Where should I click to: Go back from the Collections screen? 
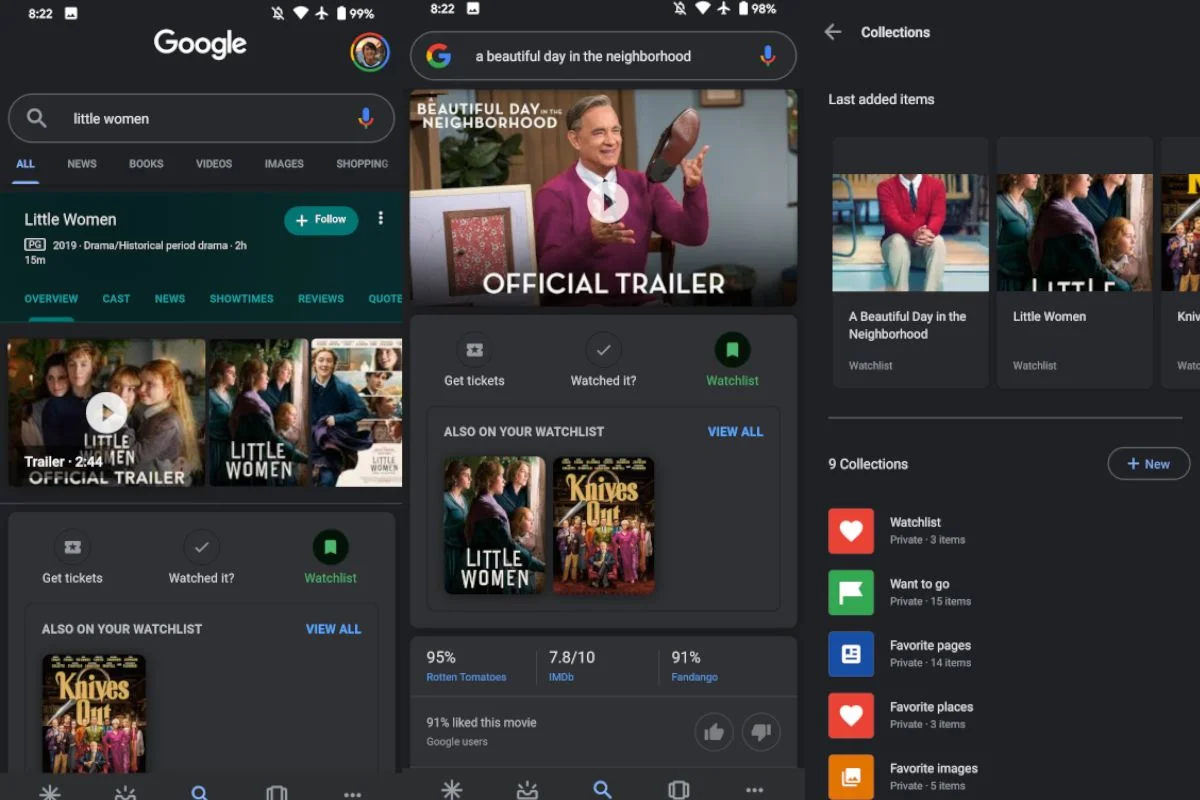coord(833,32)
